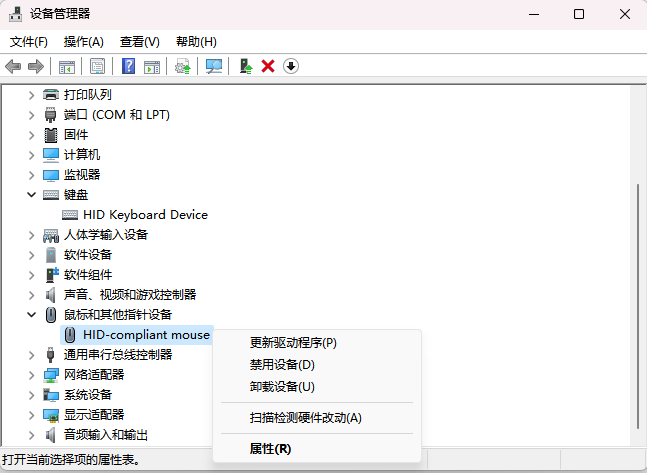Expand the 系统设备 category
Screen dimensions: 647x473
[x=31, y=395]
